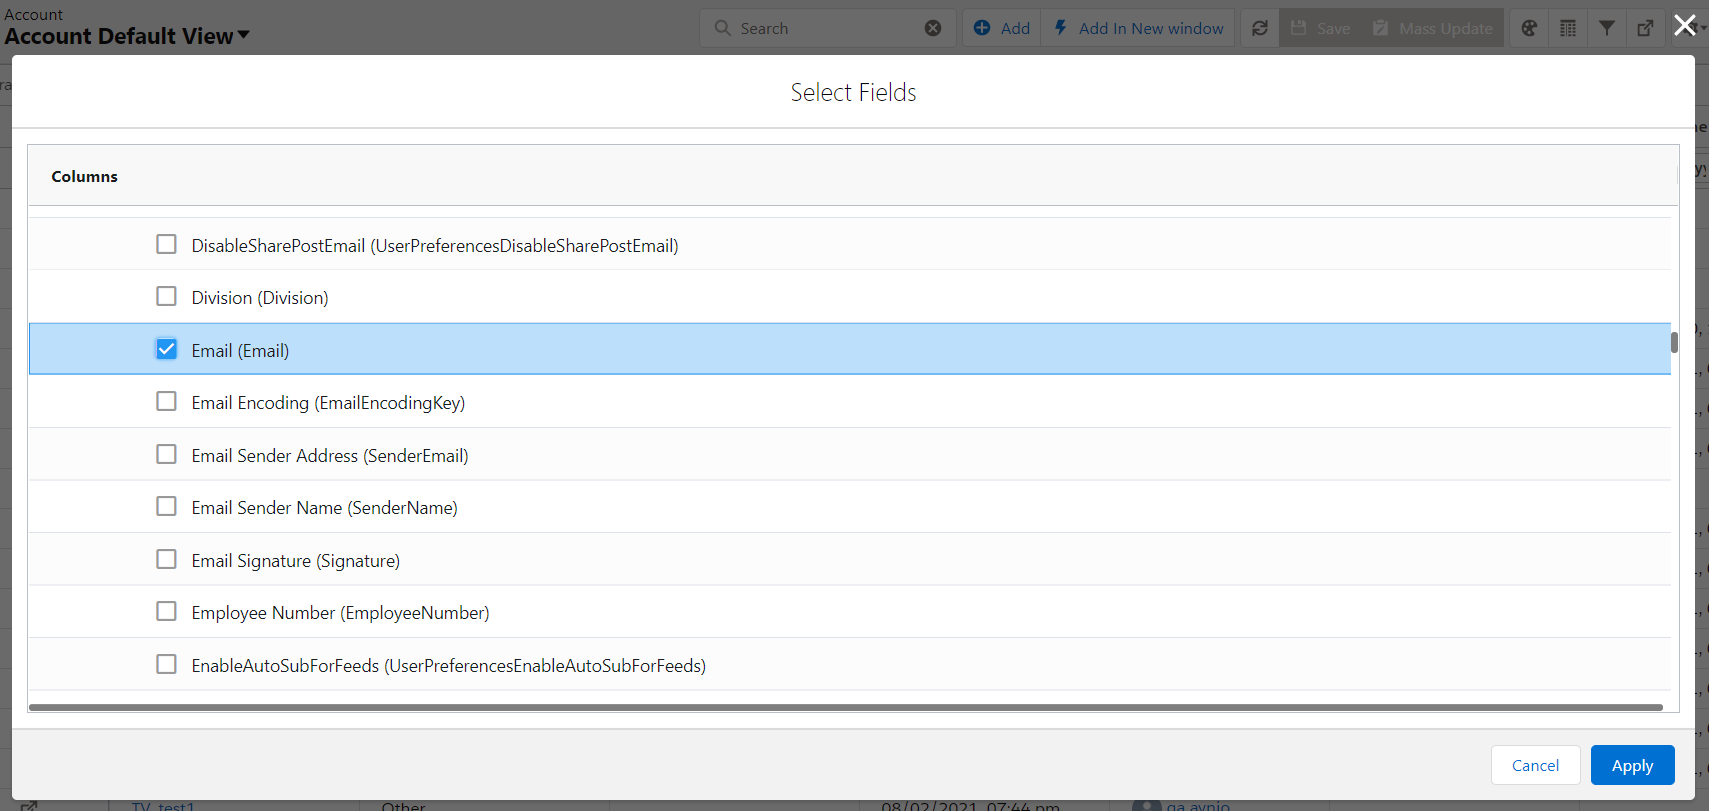The width and height of the screenshot is (1709, 811).
Task: Clear the search box with the X icon
Action: pyautogui.click(x=933, y=28)
